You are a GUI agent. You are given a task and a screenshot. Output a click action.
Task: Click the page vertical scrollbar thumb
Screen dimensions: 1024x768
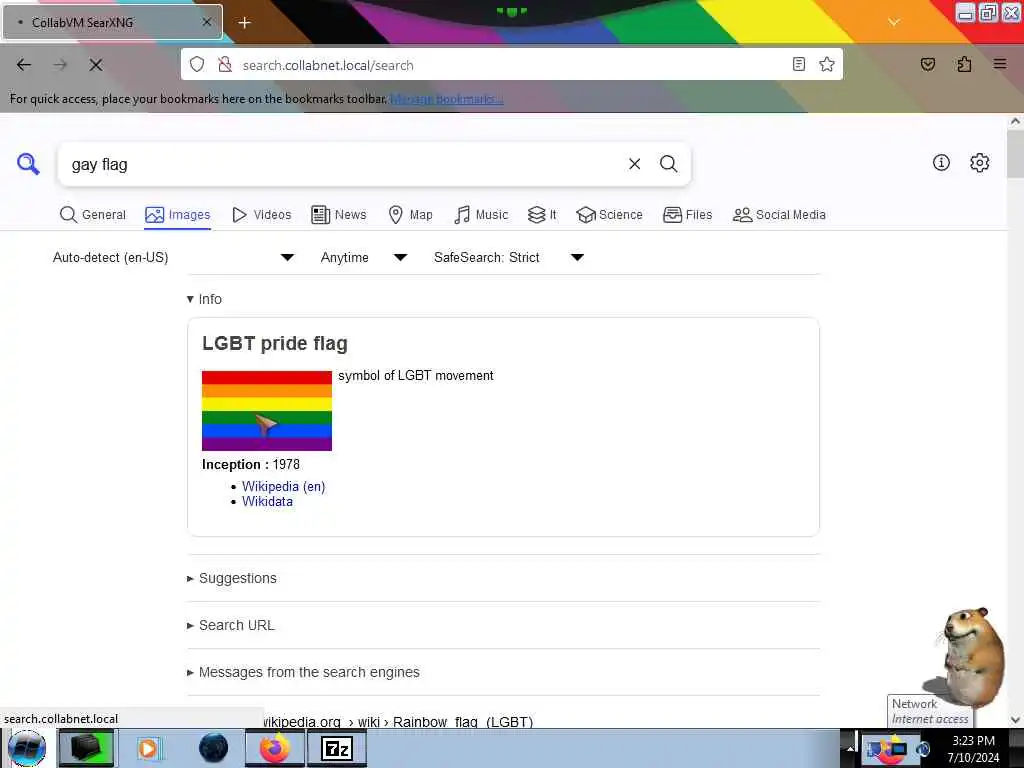[x=1015, y=154]
